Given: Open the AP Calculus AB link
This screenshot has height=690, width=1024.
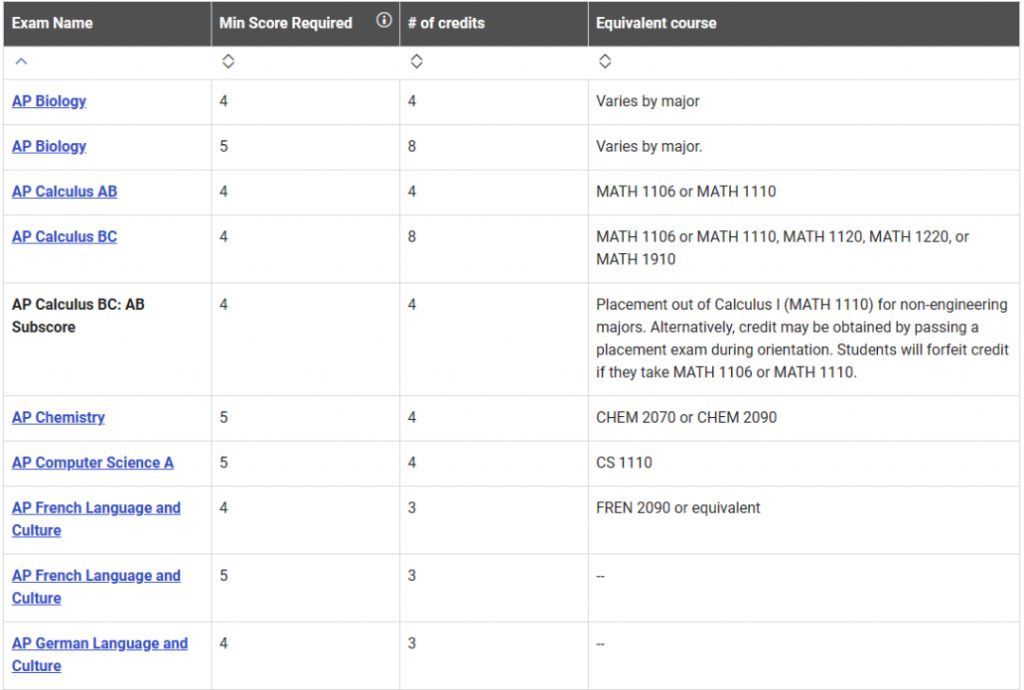Looking at the screenshot, I should [64, 191].
